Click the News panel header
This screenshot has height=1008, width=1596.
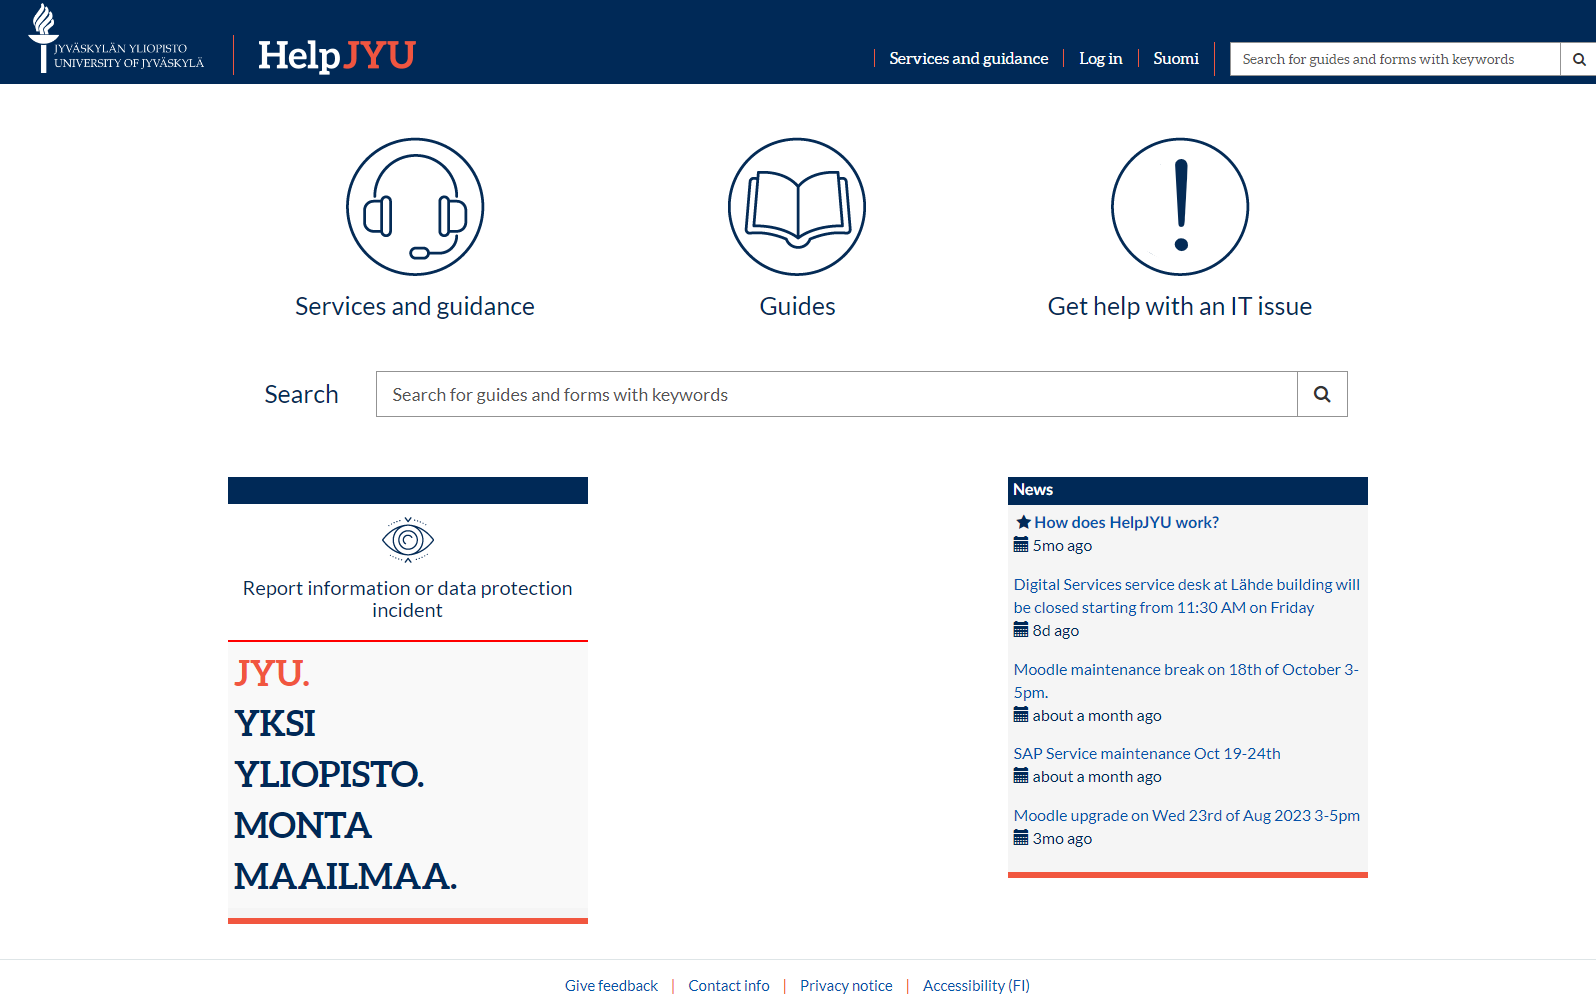pyautogui.click(x=1188, y=490)
